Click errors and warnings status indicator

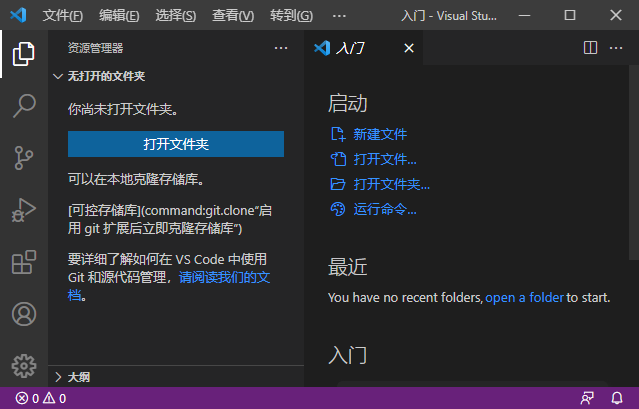click(41, 398)
